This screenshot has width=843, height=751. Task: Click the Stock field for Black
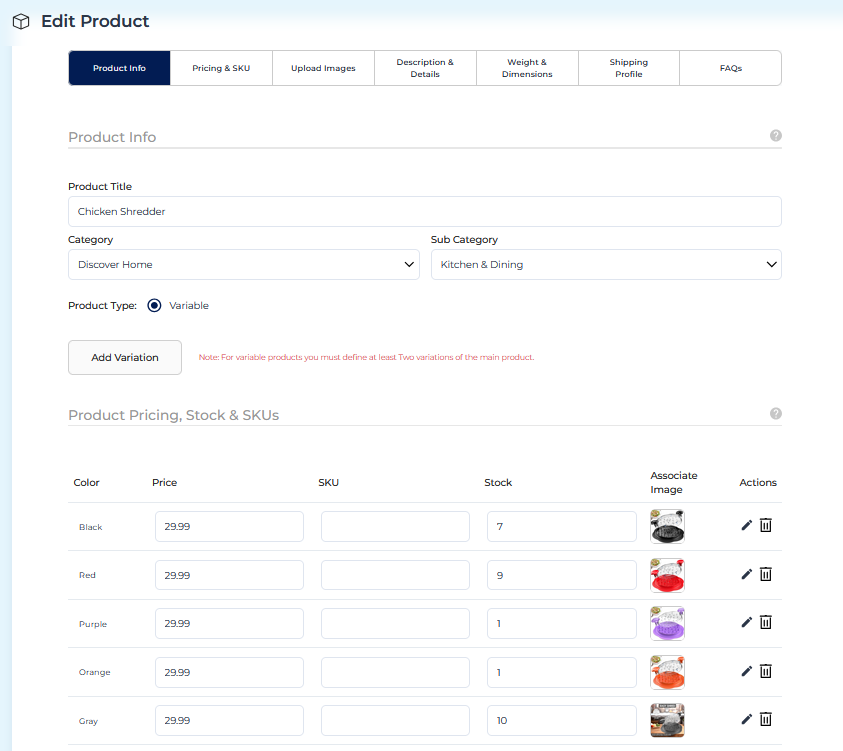(562, 526)
